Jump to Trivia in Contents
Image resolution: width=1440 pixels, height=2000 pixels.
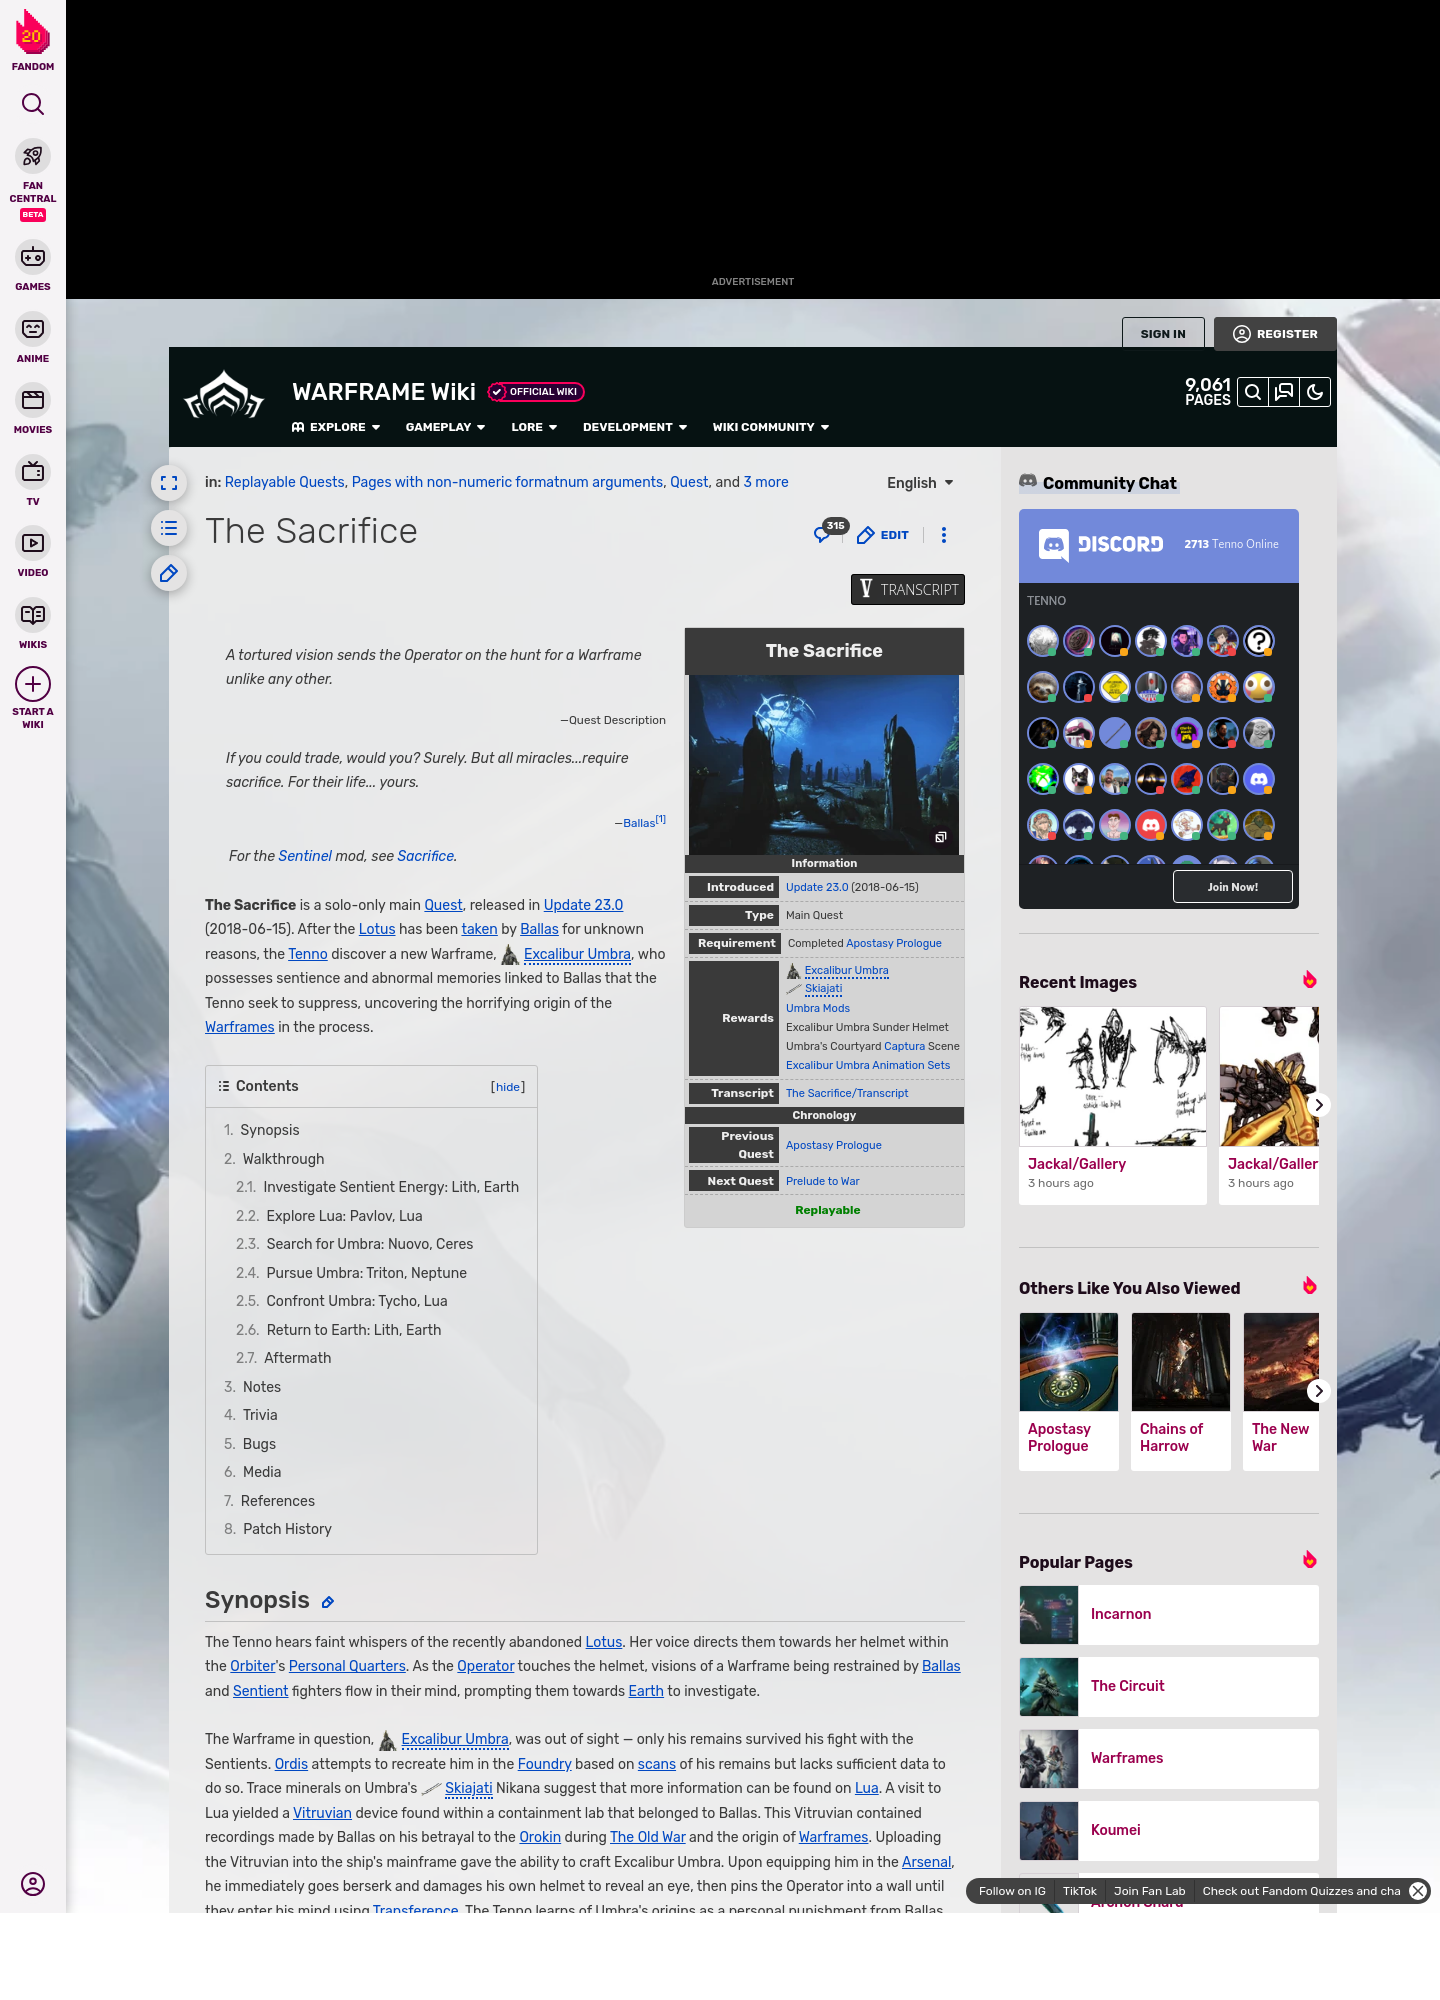point(251,1415)
